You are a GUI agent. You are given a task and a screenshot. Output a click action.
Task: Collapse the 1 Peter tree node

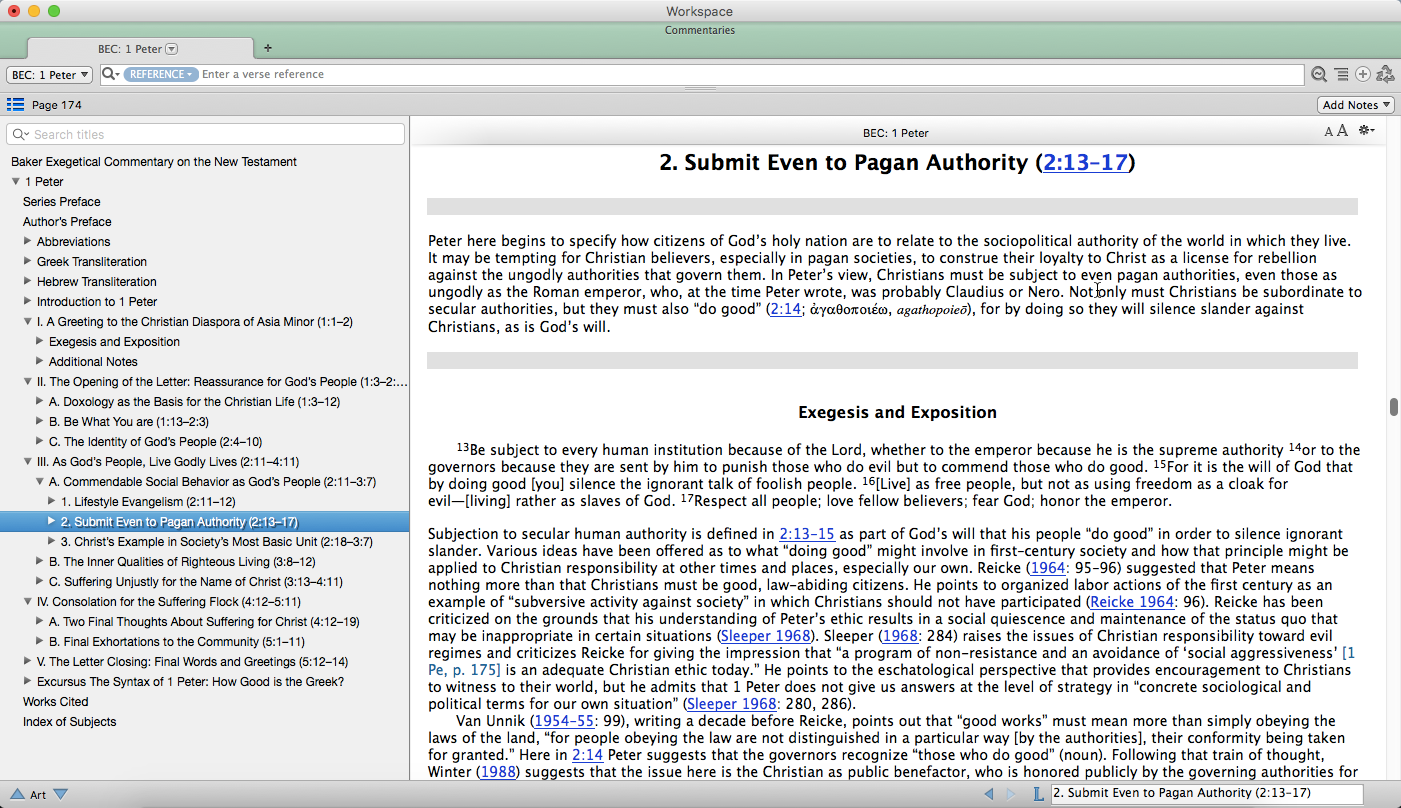point(16,182)
